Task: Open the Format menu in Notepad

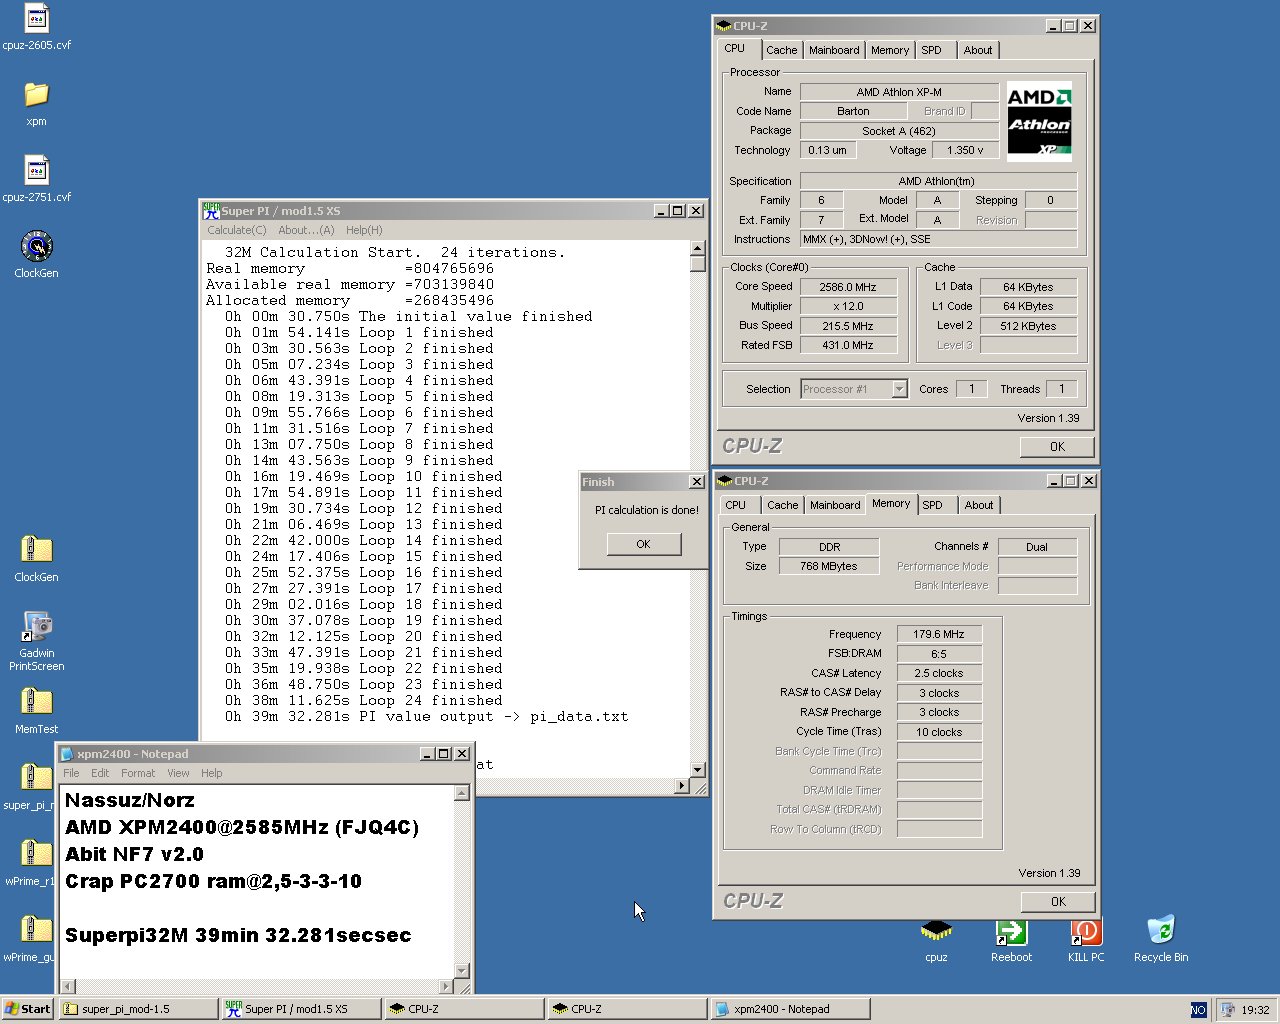Action: tap(138, 773)
